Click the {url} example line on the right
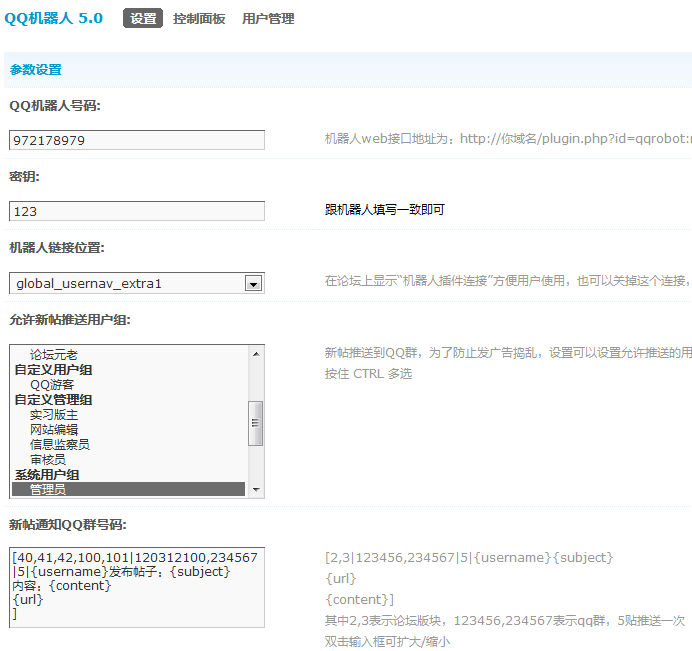This screenshot has height=651, width=692. pyautogui.click(x=340, y=578)
